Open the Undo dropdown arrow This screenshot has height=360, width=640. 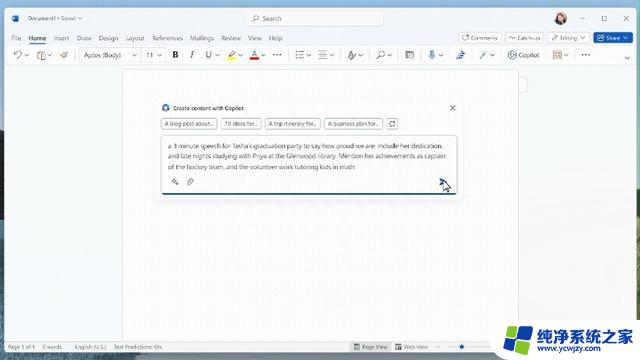[27, 55]
